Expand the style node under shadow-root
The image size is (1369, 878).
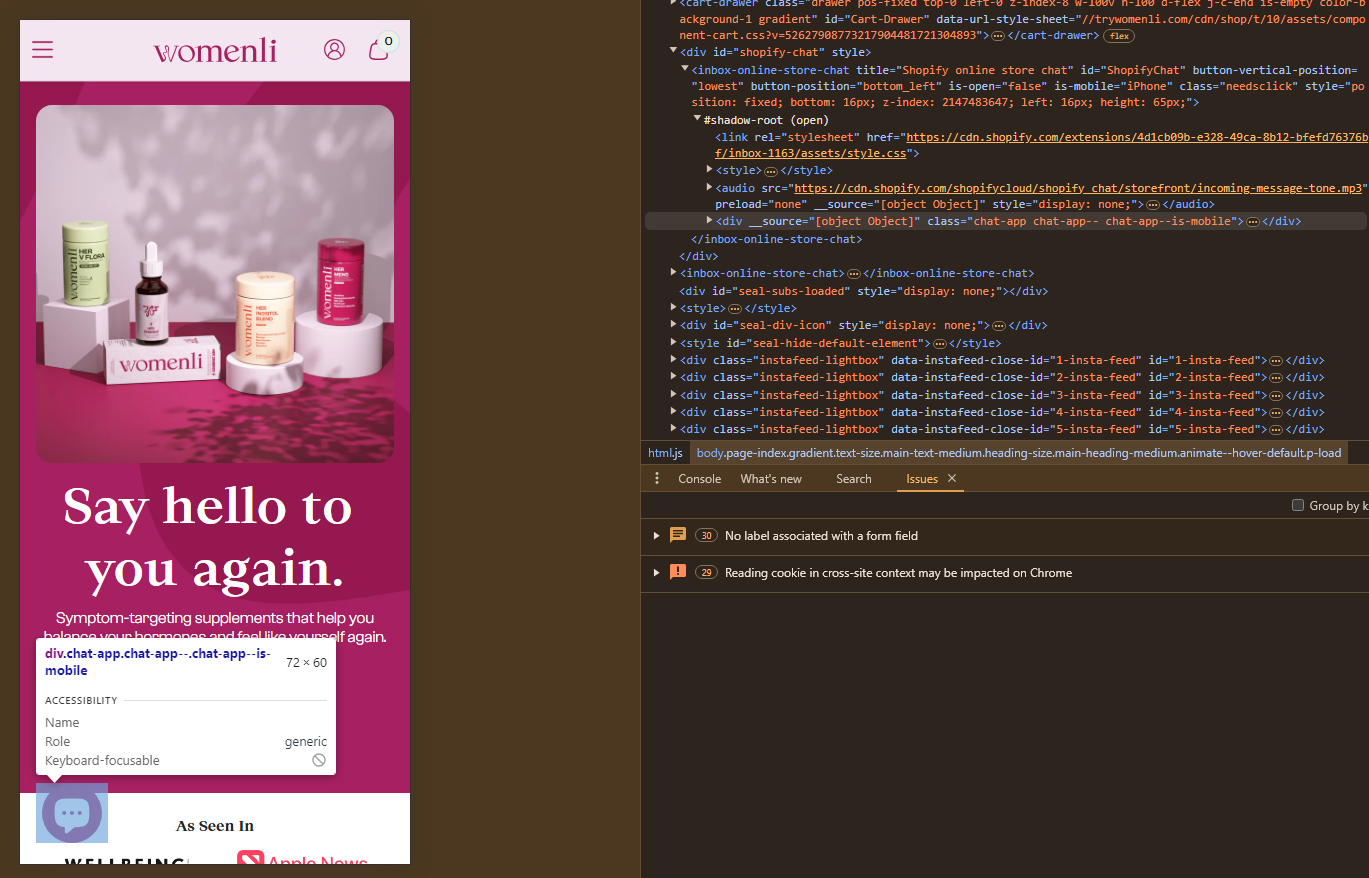[709, 170]
